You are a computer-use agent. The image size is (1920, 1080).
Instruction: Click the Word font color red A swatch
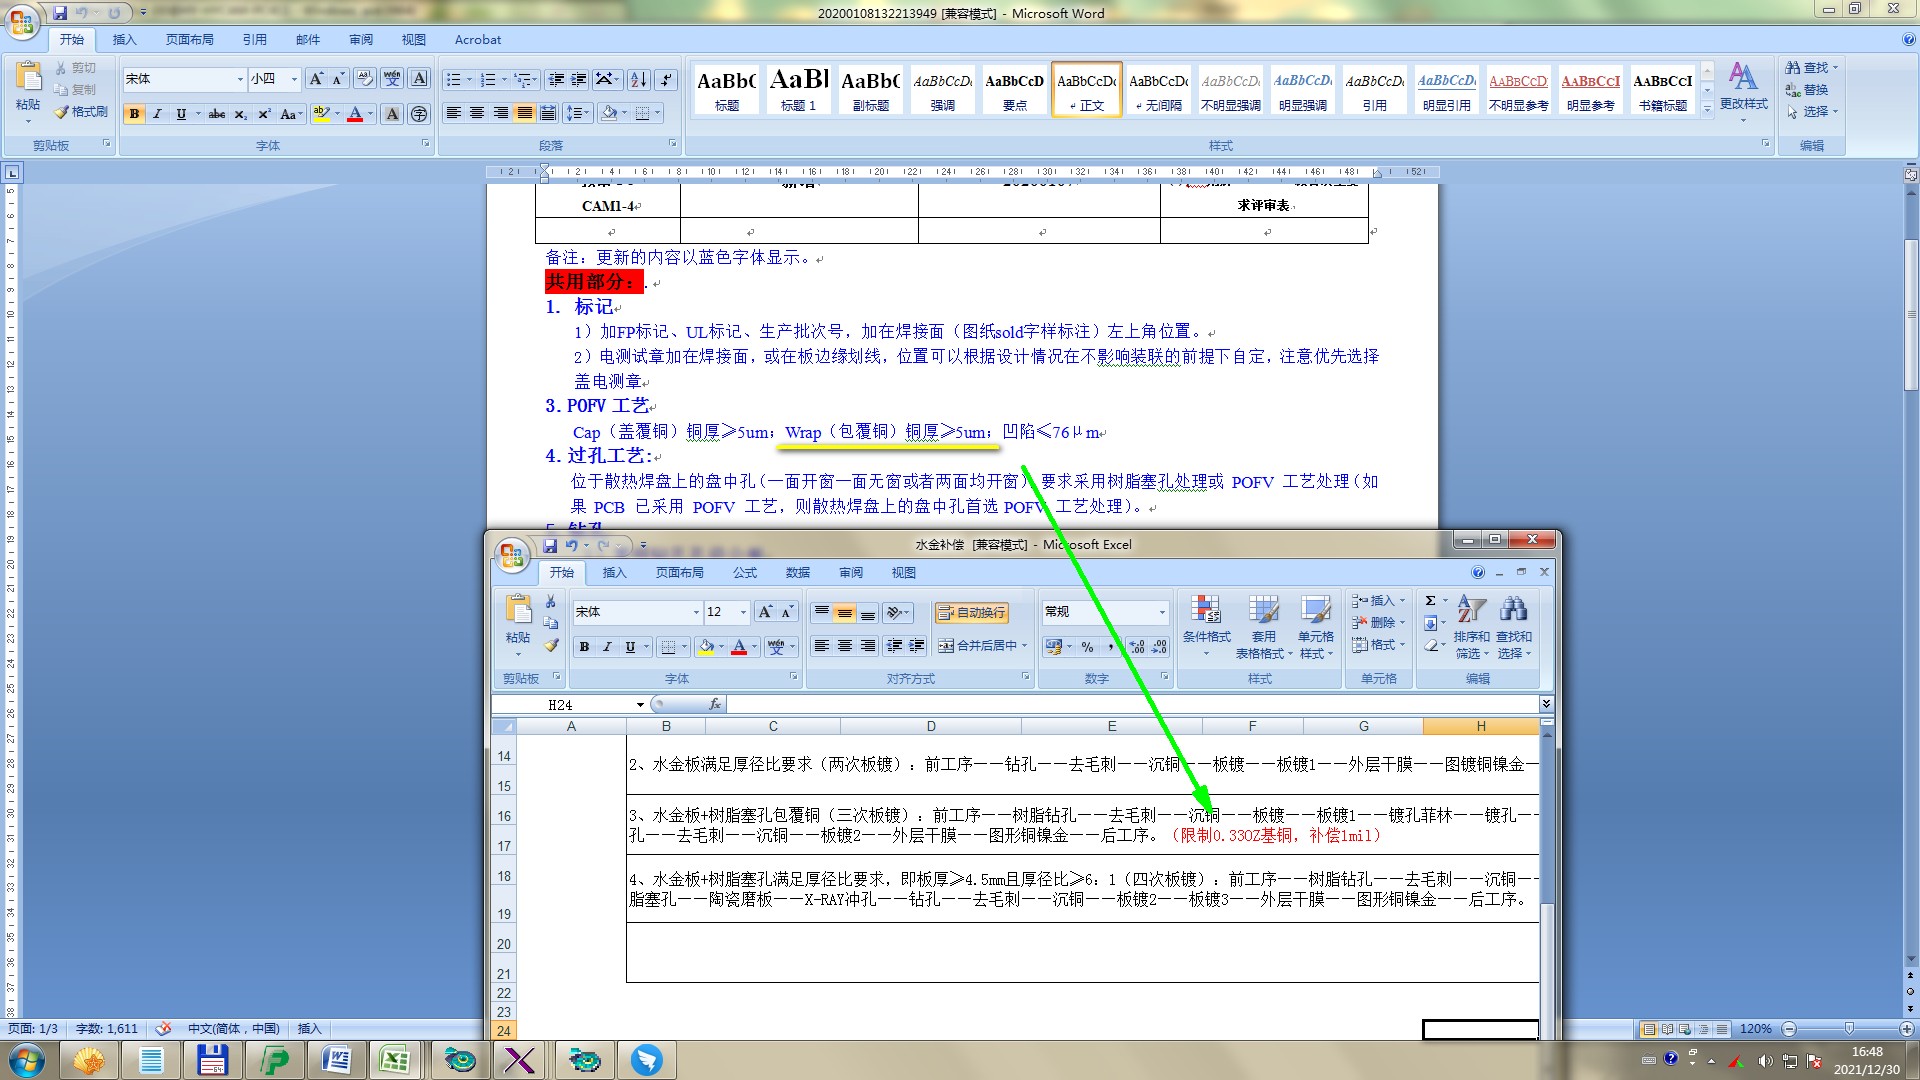(354, 114)
